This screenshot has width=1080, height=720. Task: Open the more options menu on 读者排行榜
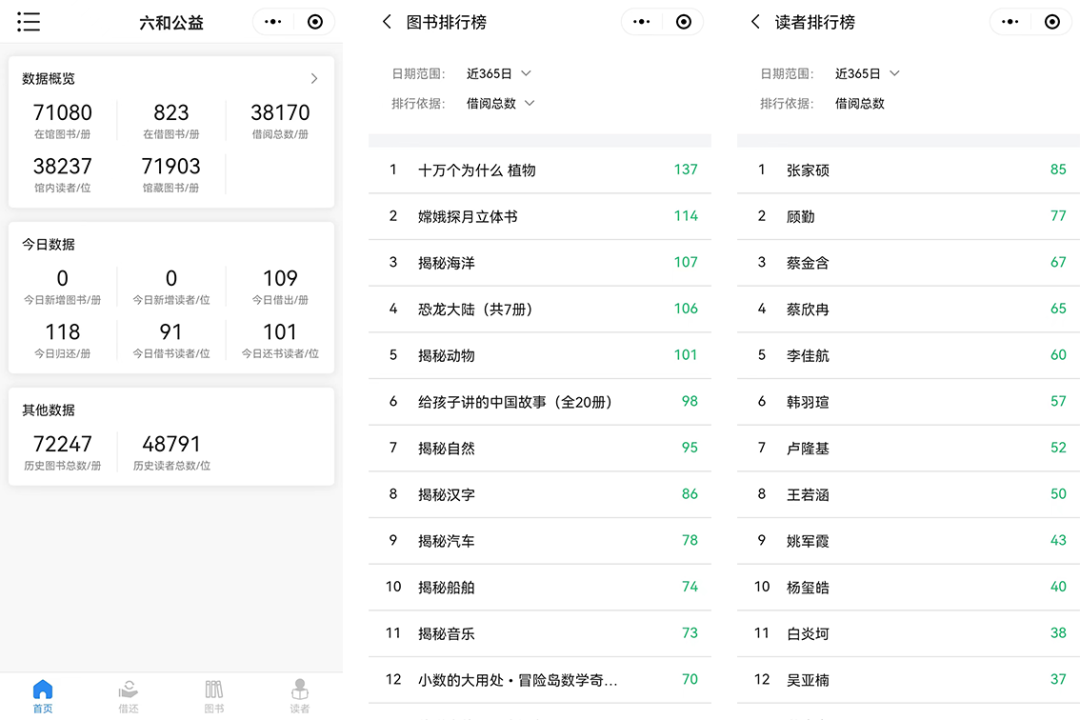(1011, 21)
